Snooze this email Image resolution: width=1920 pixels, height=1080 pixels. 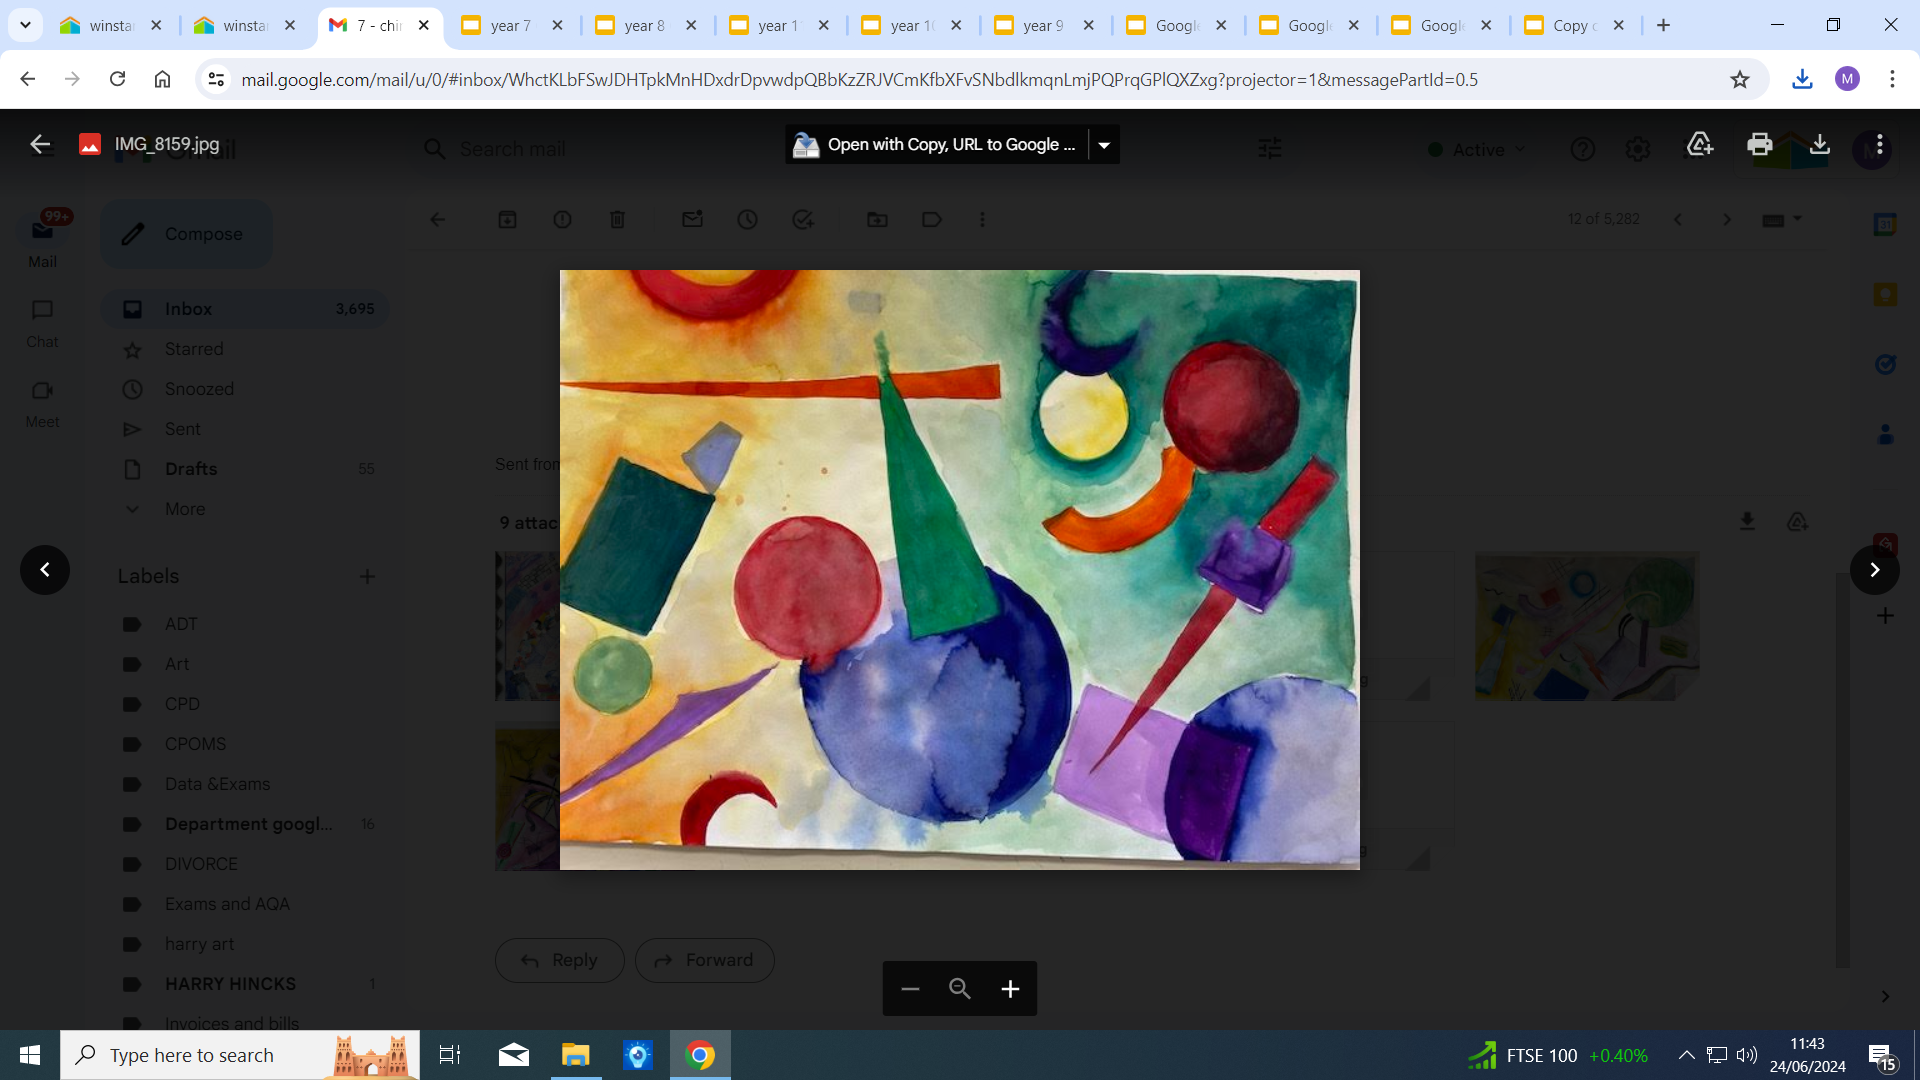pyautogui.click(x=748, y=219)
